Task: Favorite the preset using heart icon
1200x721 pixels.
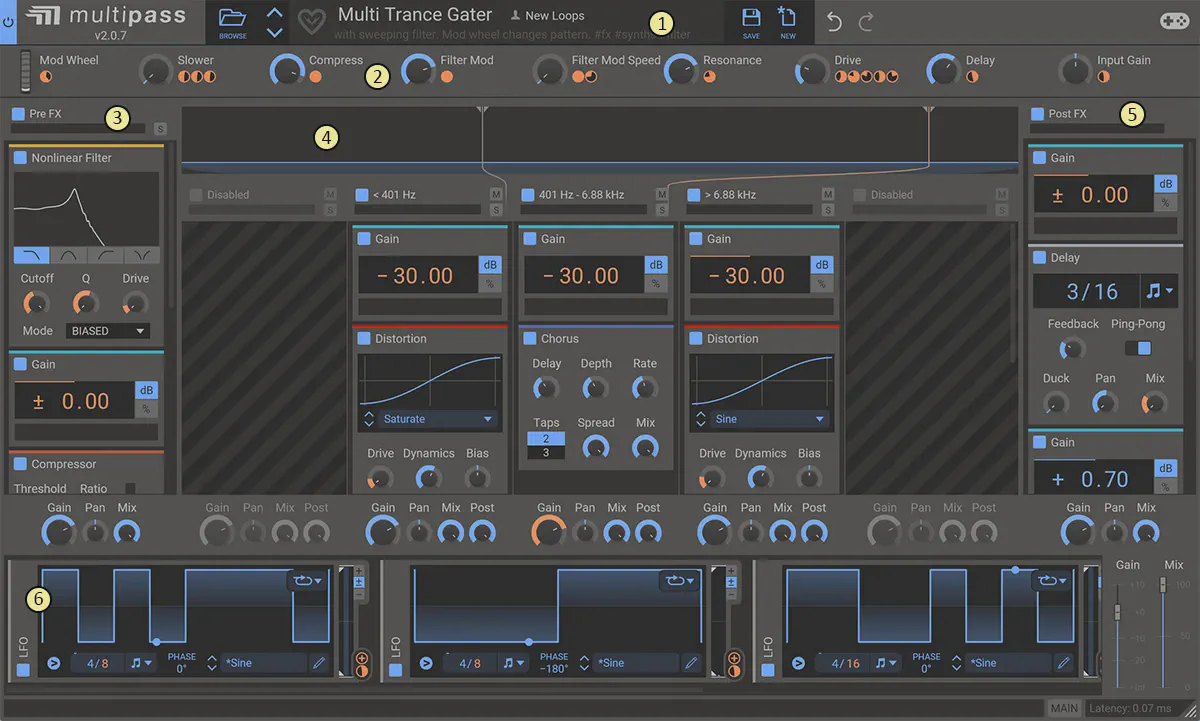Action: click(x=313, y=22)
